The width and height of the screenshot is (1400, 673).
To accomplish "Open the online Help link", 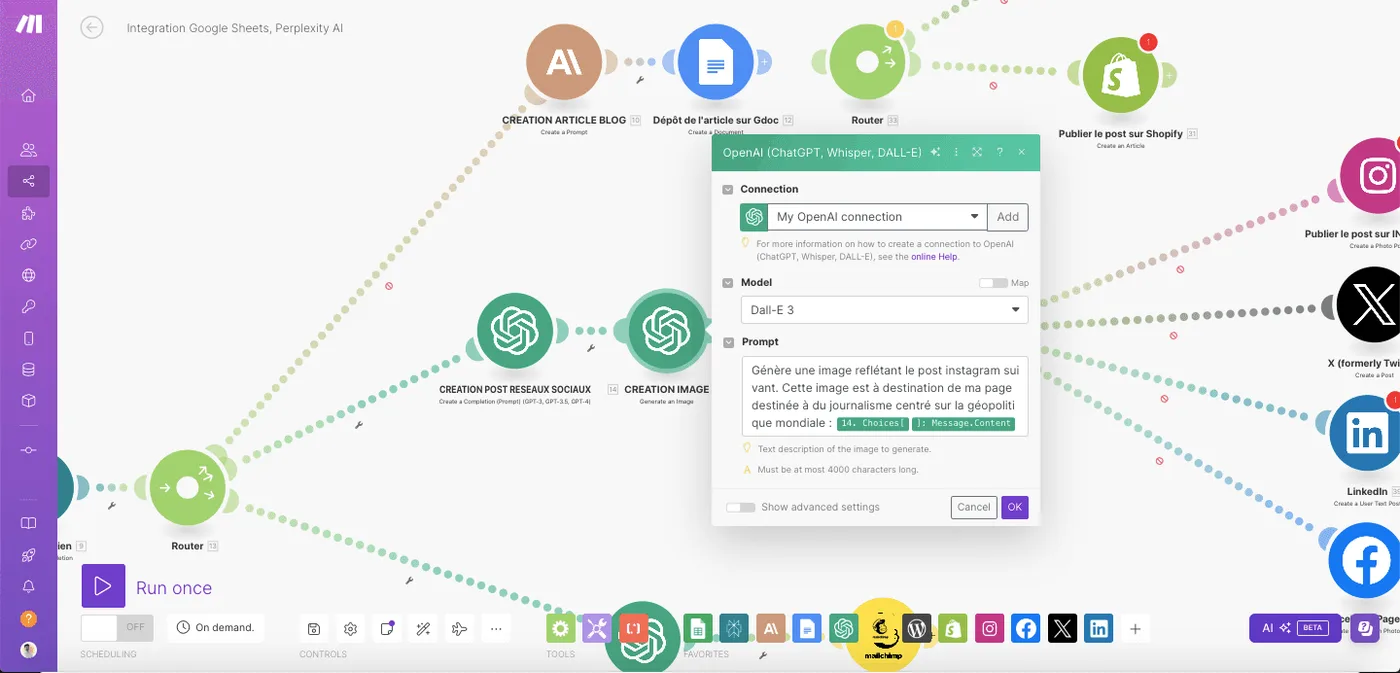I will click(934, 257).
